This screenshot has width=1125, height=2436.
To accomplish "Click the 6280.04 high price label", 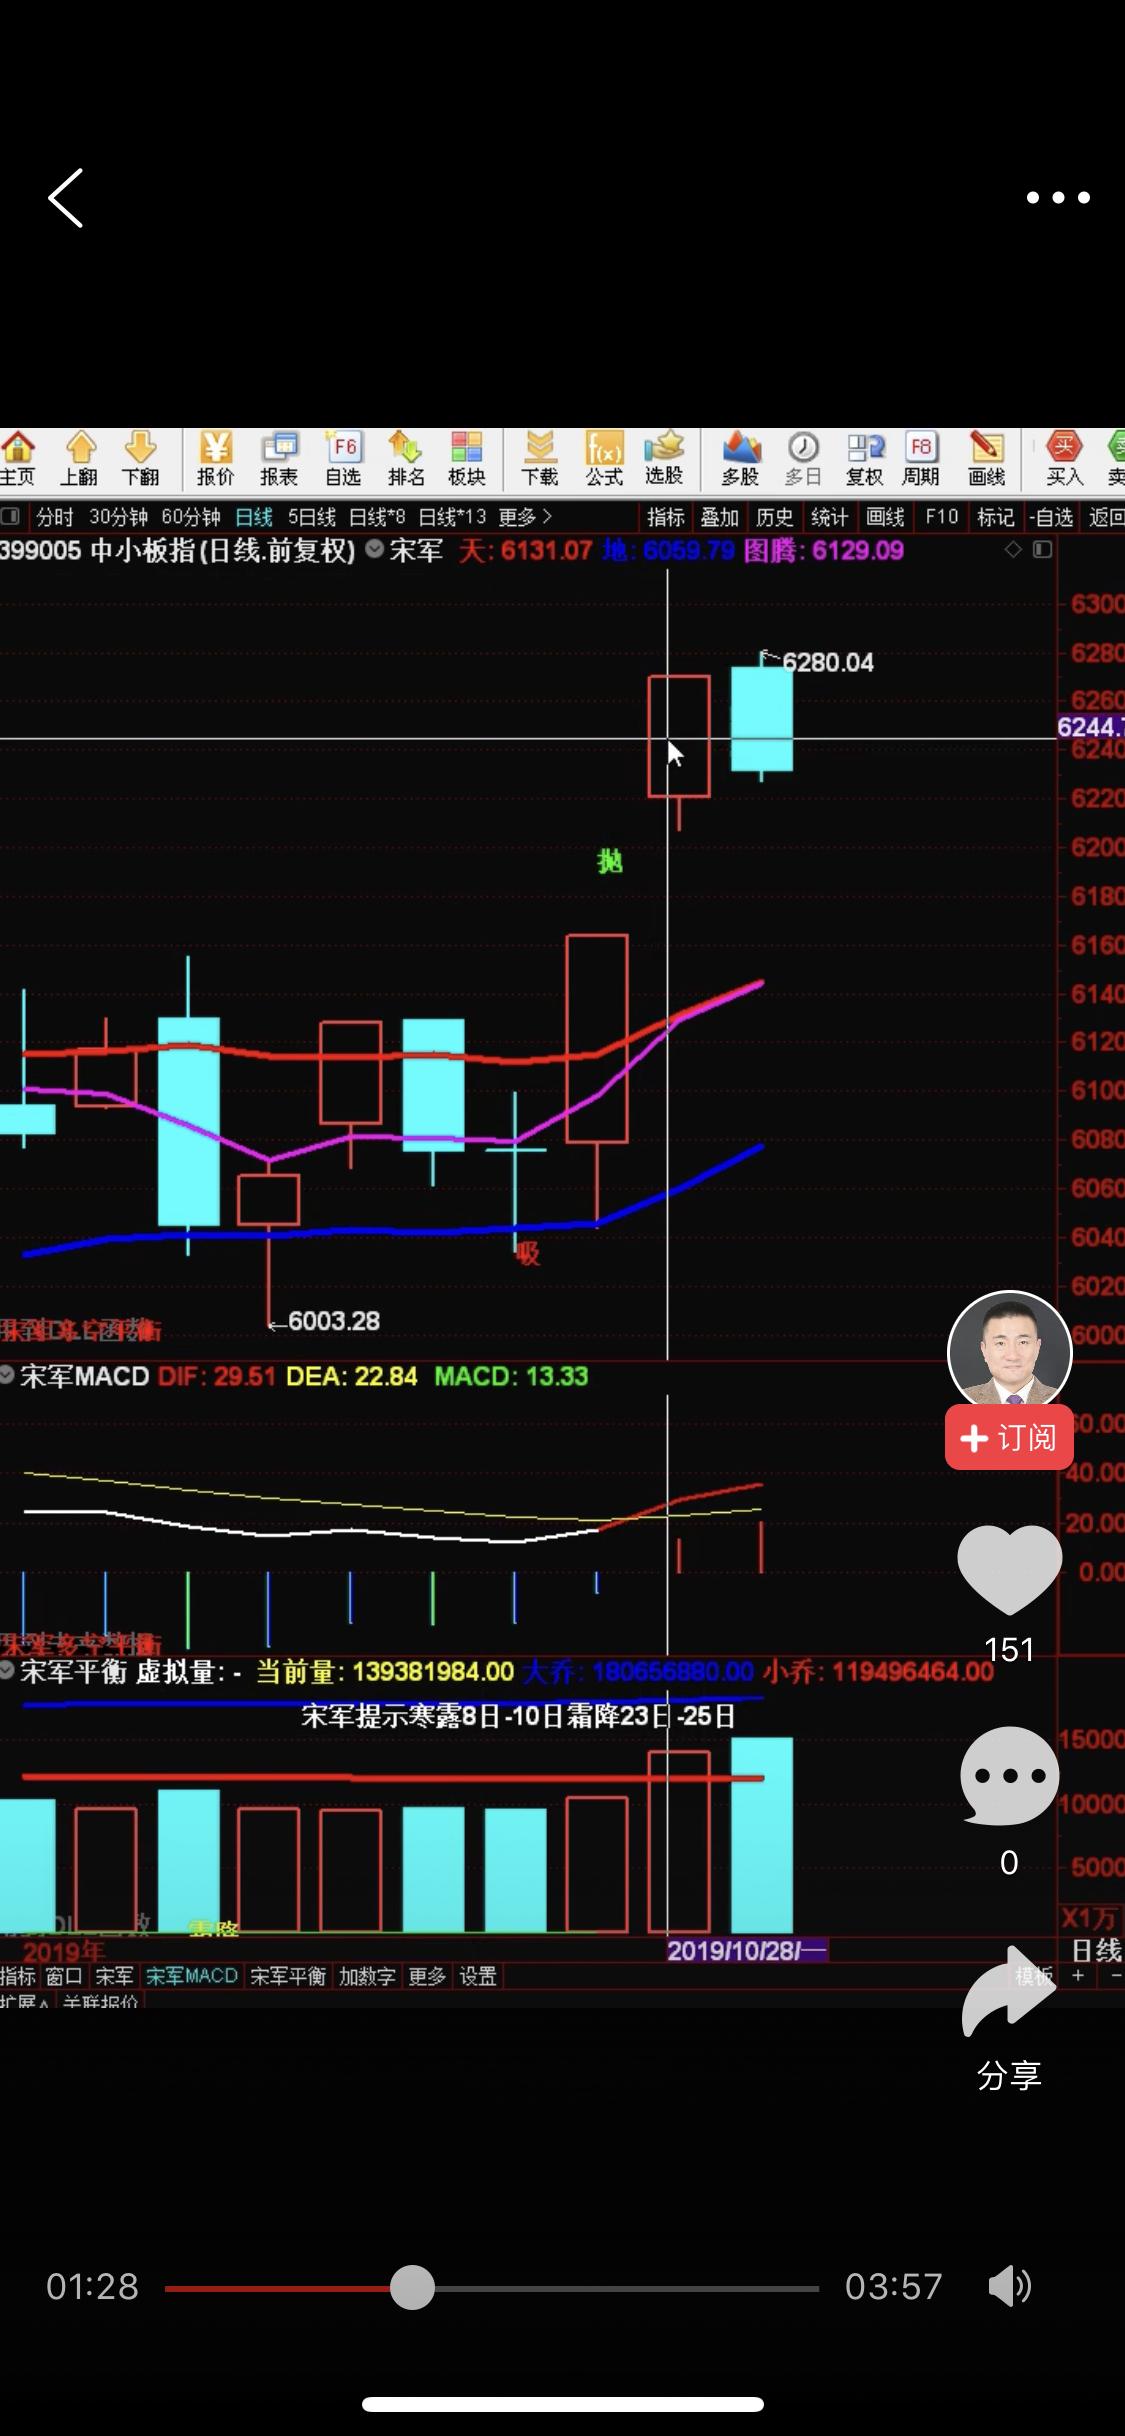I will (827, 662).
